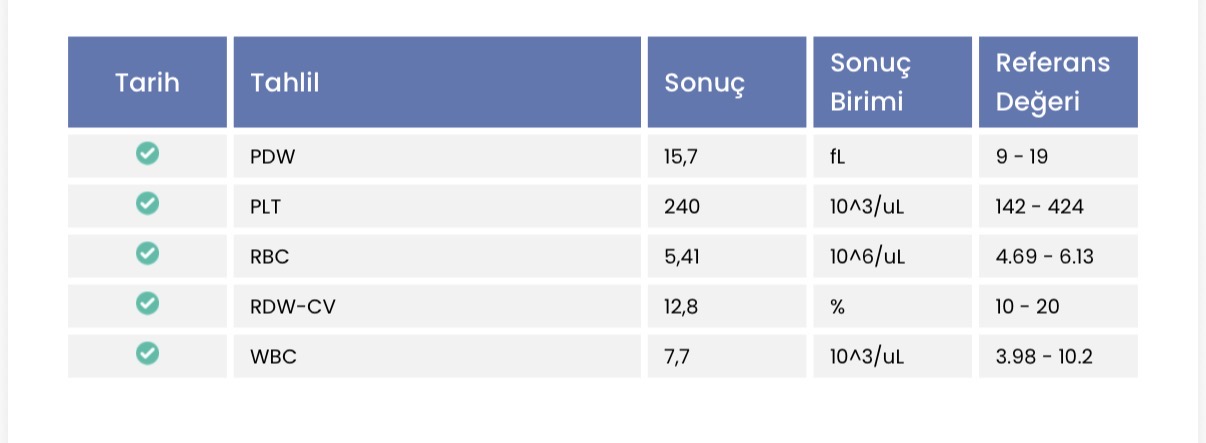This screenshot has width=1206, height=443.
Task: Select the WBC test name cell
Action: click(437, 356)
